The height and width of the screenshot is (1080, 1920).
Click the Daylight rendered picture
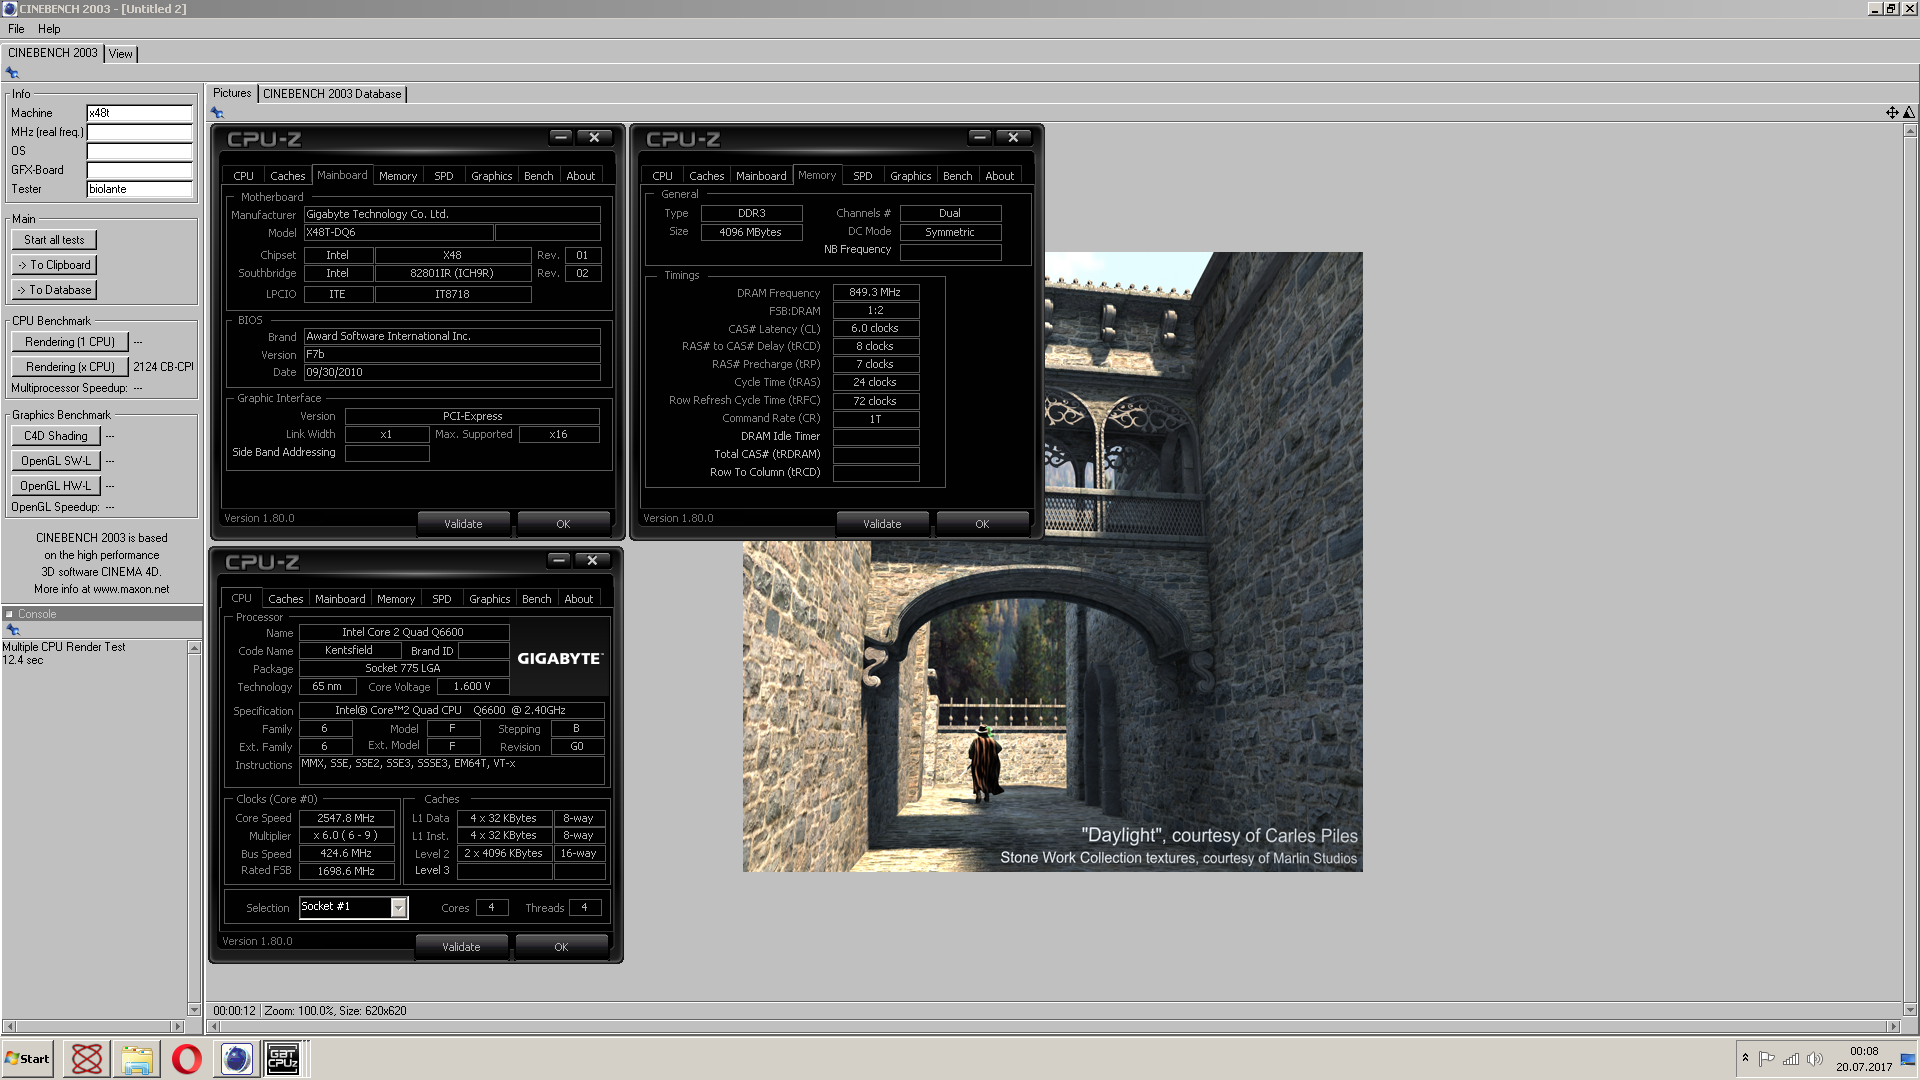click(1052, 562)
